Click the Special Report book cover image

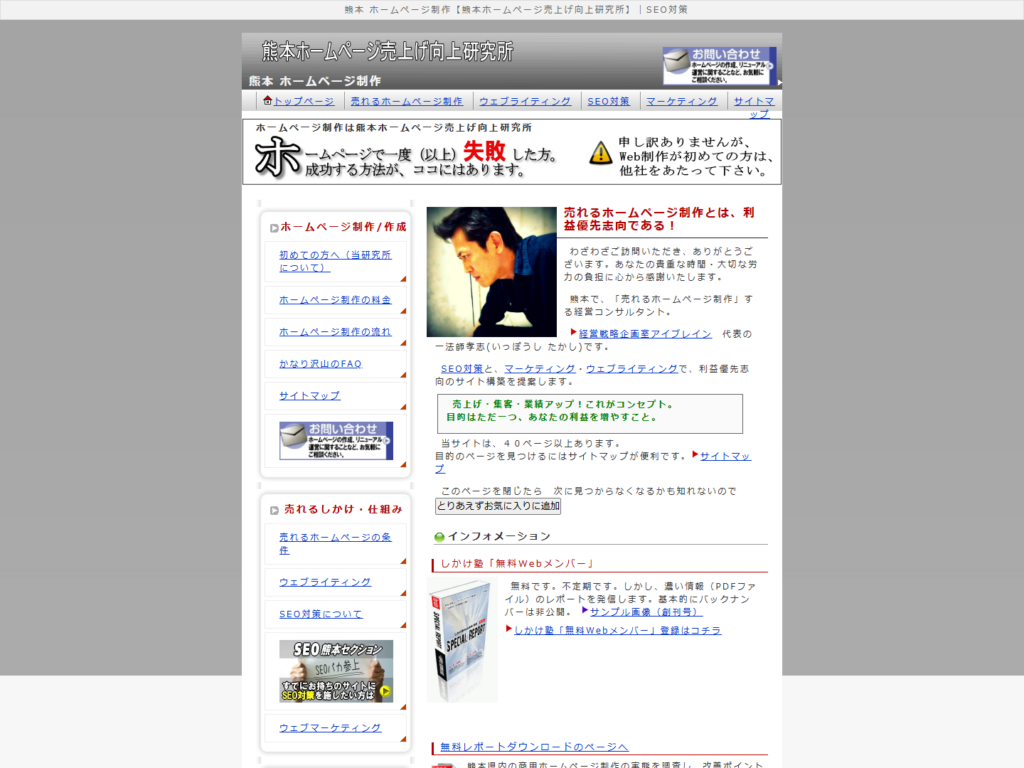(462, 640)
